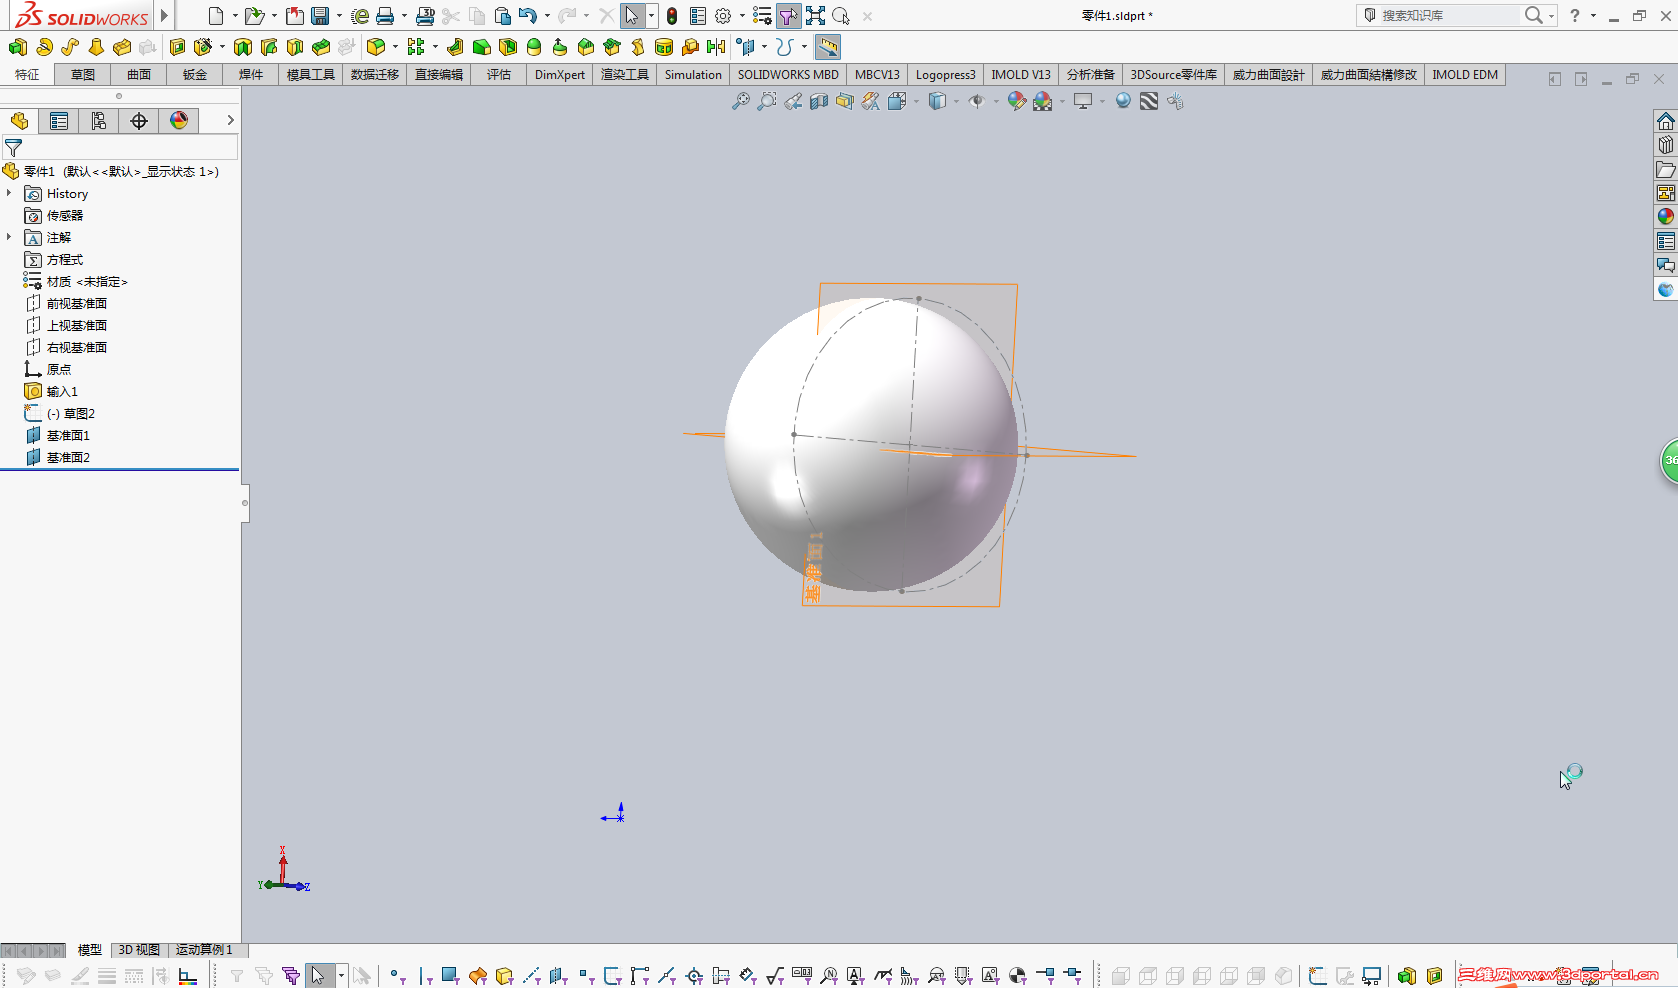Screen dimensions: 1678x988
Task: Click the 搜索知识库 search field
Action: [1448, 16]
